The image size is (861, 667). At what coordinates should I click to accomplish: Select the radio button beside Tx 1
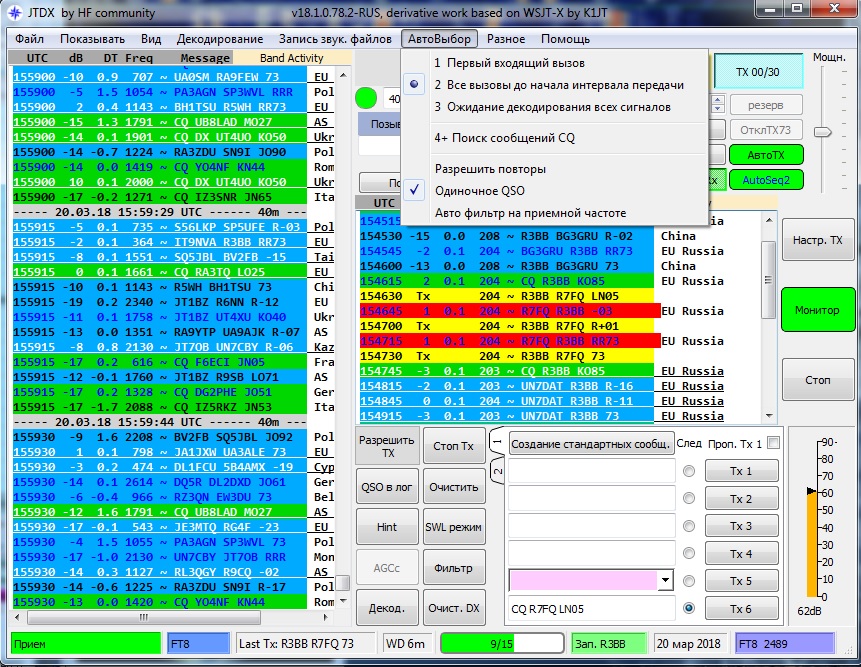[689, 471]
